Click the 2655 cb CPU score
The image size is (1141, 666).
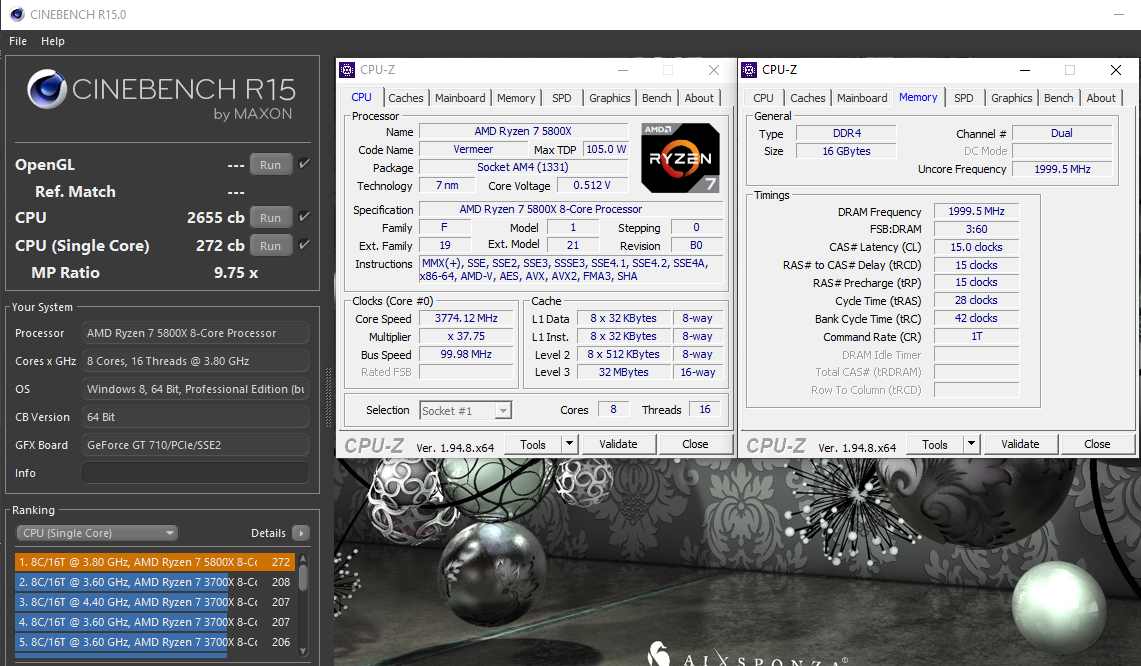coord(215,218)
